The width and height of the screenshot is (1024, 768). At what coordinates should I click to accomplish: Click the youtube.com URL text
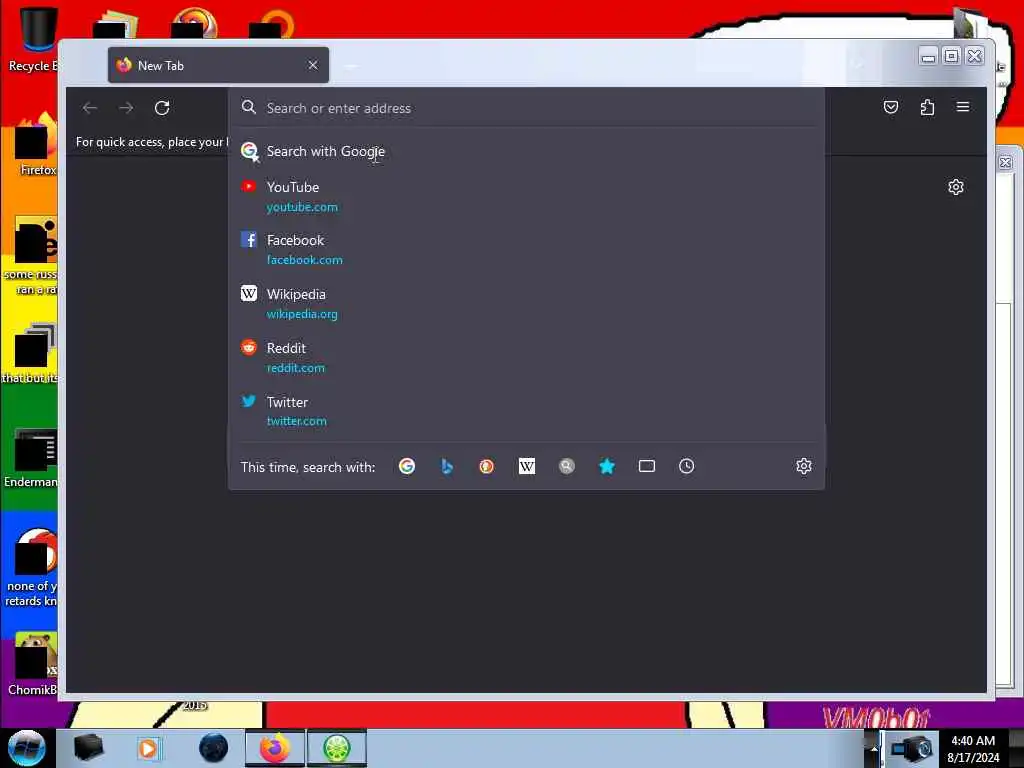coord(302,207)
